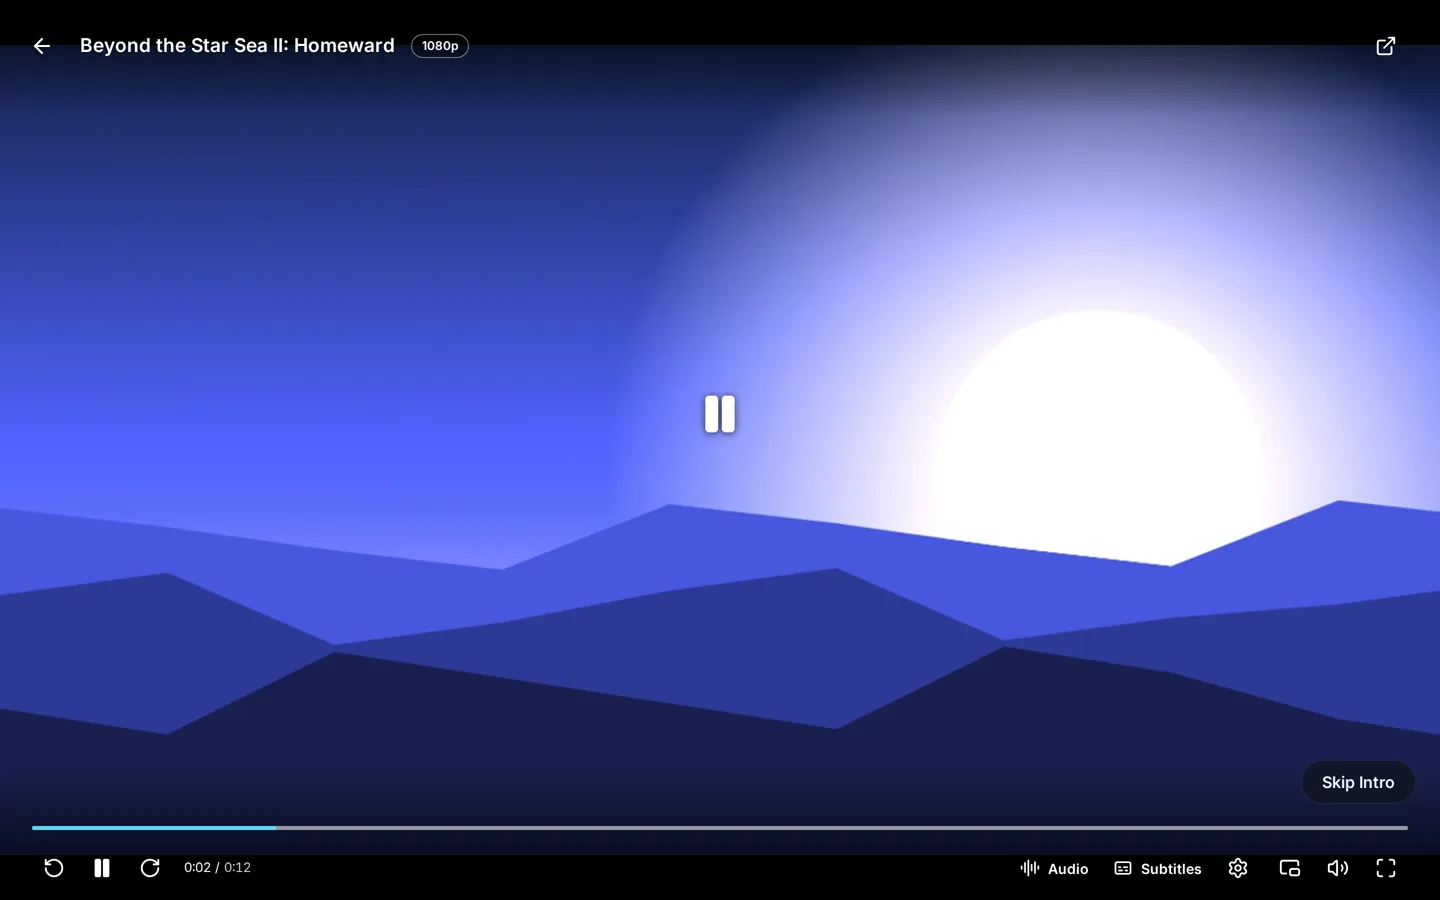
Task: Skip forward using the forward icon
Action: (150, 868)
